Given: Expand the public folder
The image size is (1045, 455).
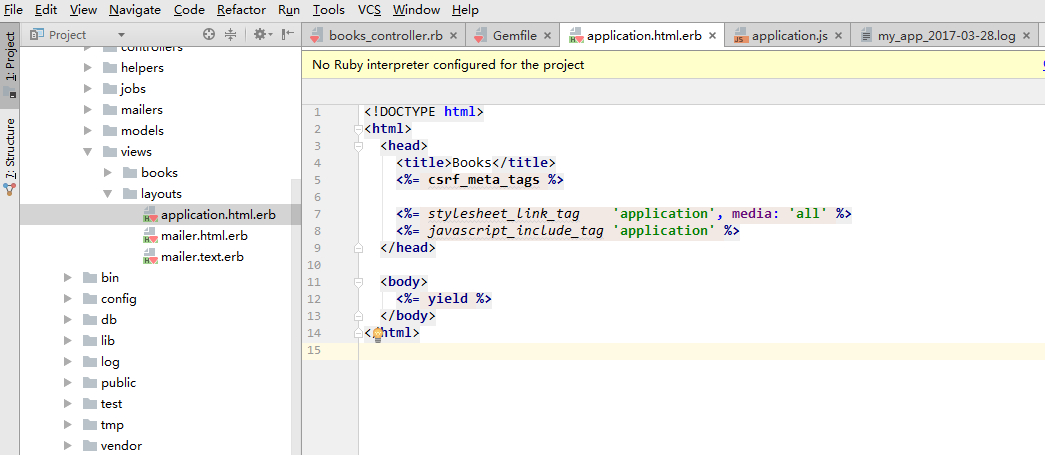Looking at the screenshot, I should [67, 383].
